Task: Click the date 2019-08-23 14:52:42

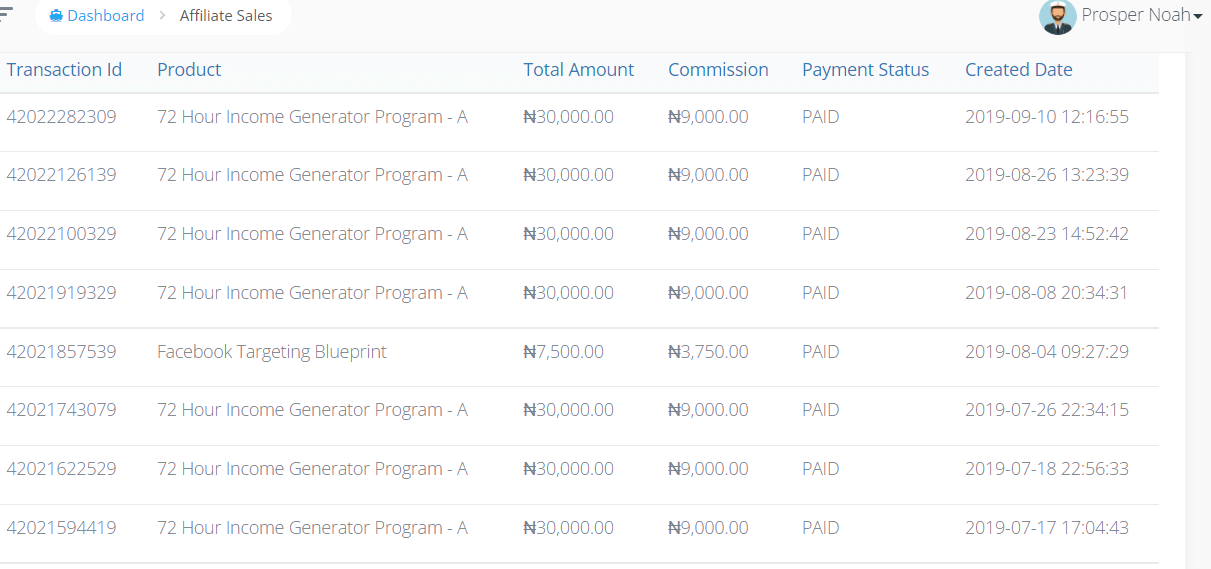Action: pos(1047,234)
